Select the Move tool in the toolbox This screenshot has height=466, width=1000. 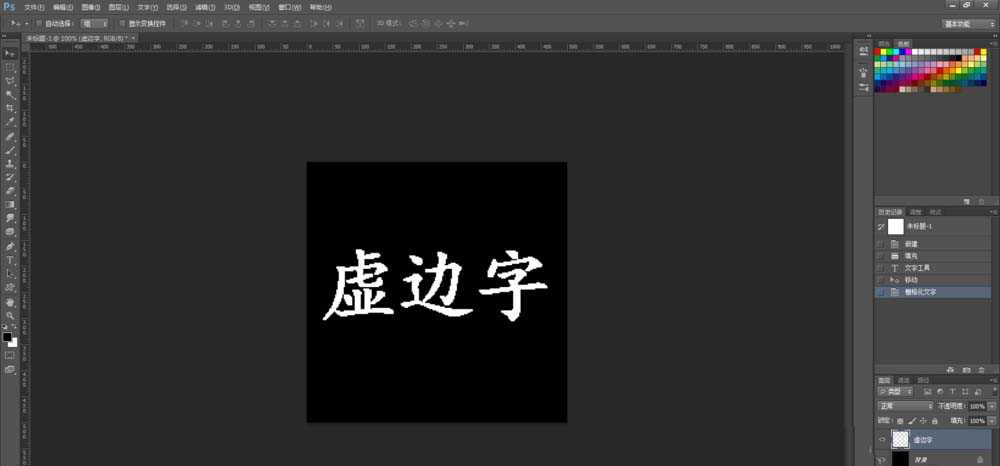10,53
